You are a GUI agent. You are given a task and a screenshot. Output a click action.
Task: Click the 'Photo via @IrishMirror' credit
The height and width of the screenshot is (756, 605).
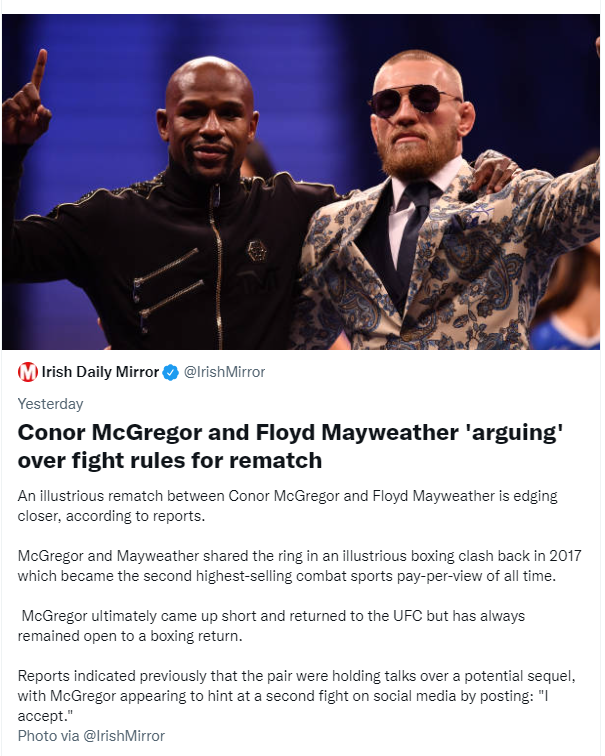tap(91, 736)
